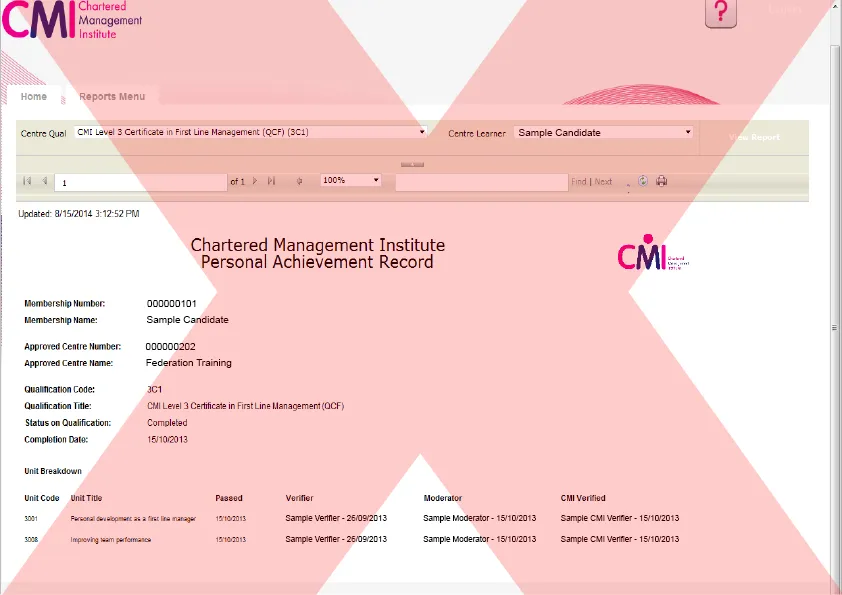Open help via the question mark button
842x595 pixels.
point(721,12)
